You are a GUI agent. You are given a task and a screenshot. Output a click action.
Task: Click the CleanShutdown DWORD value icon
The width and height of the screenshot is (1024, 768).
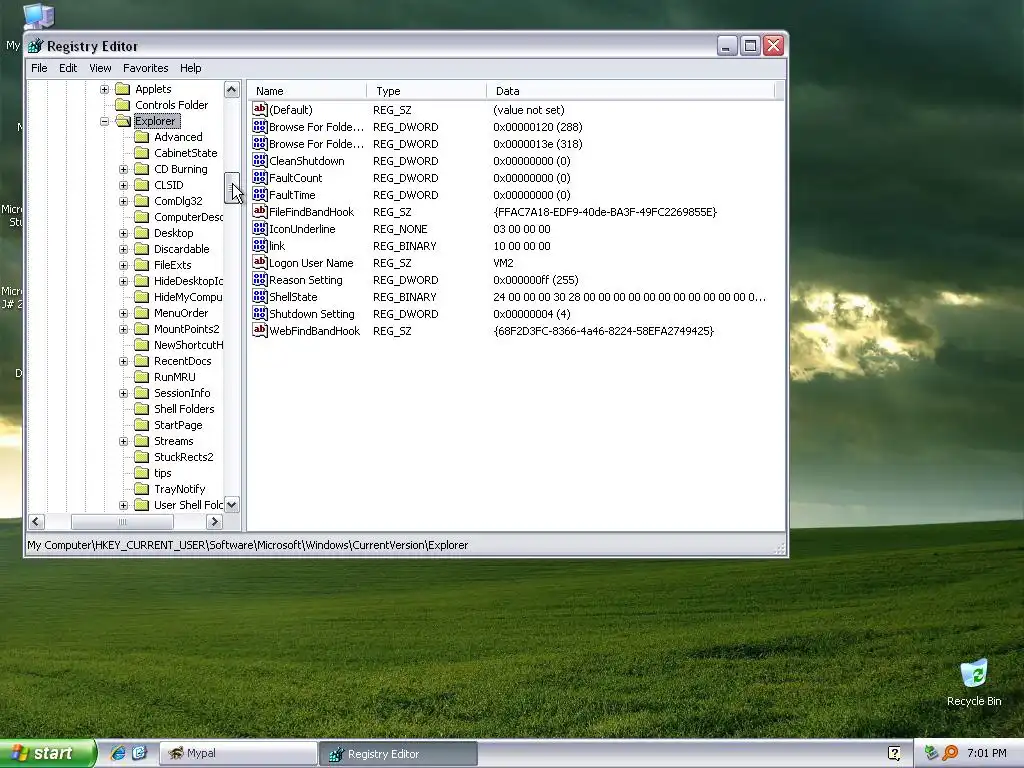[260, 161]
